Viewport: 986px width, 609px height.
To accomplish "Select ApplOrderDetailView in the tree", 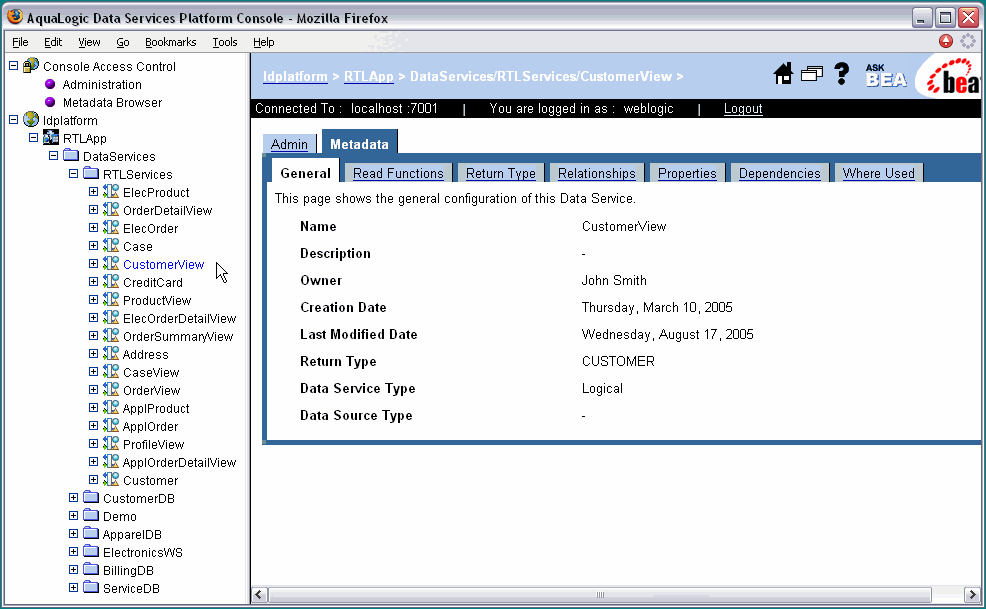I will 179,462.
